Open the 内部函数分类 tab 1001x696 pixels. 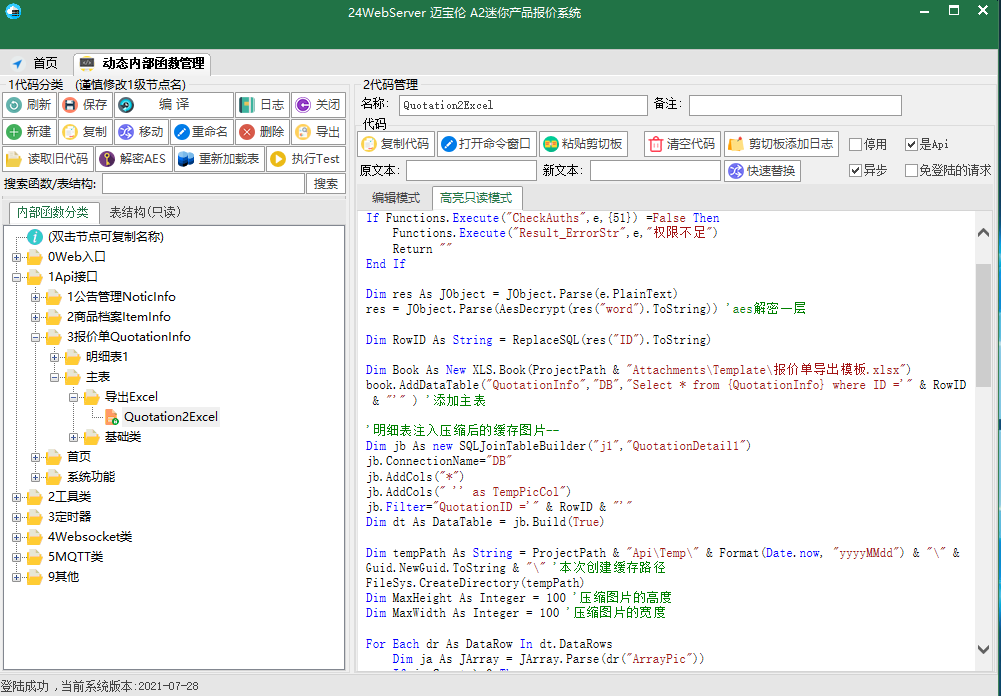(x=54, y=212)
